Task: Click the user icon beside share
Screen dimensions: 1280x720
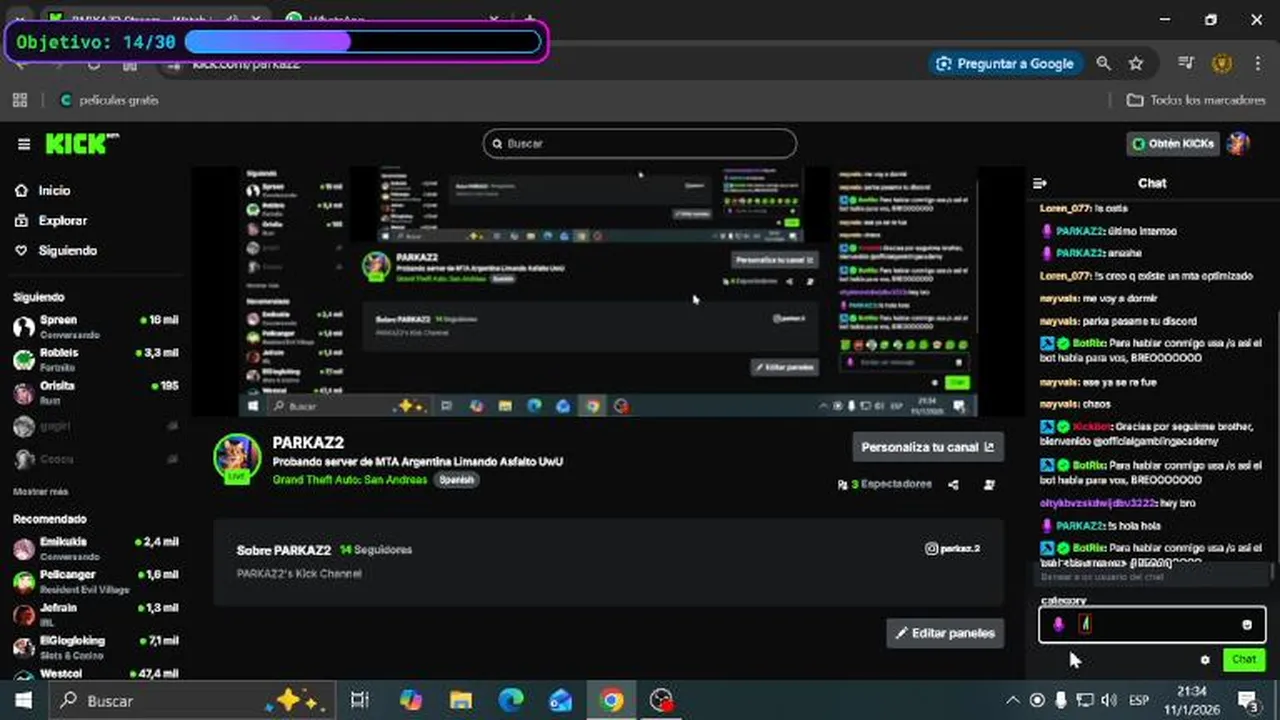Action: coord(989,484)
